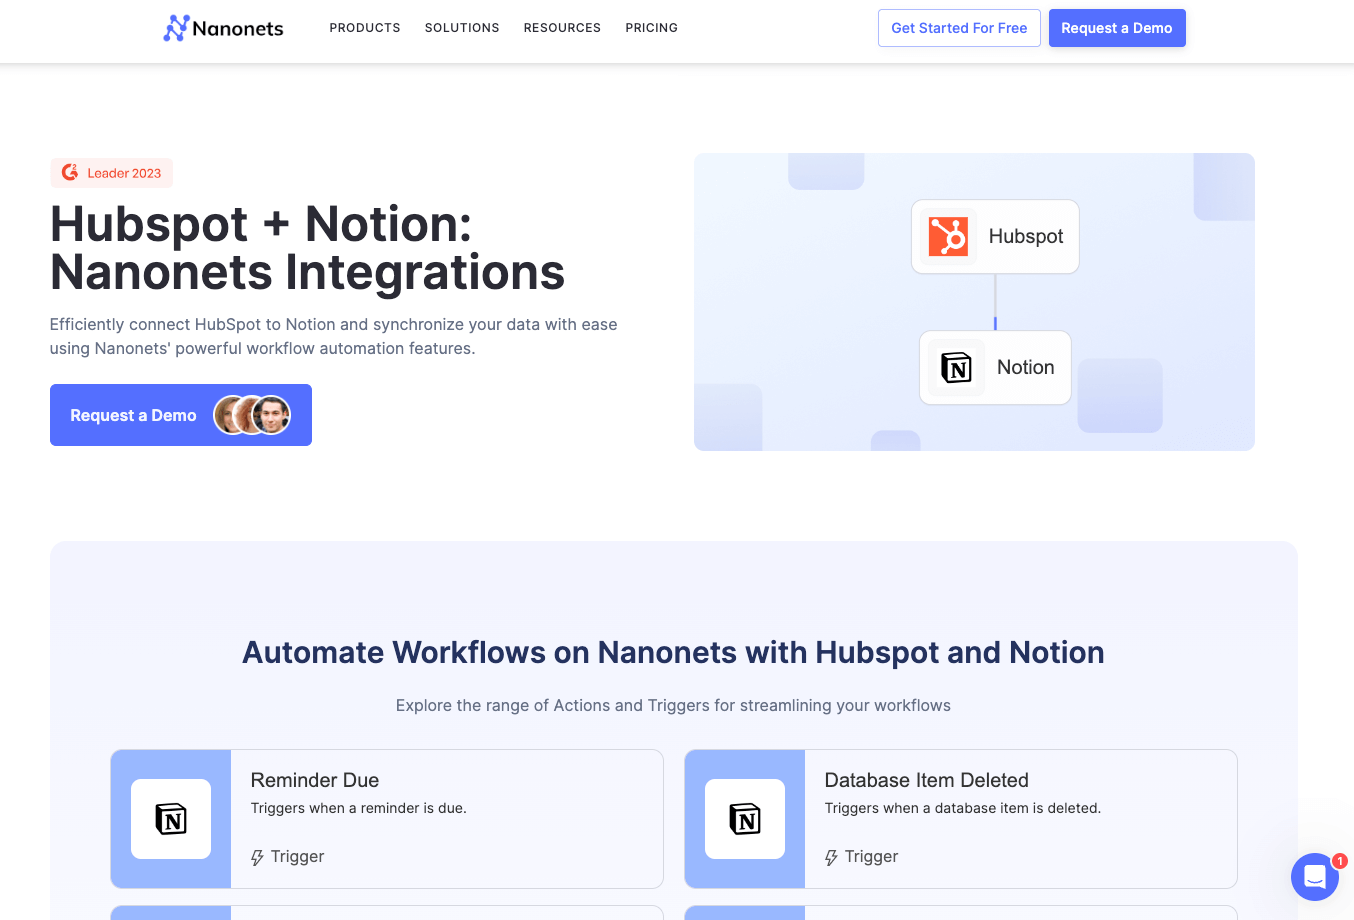This screenshot has height=920, width=1354.
Task: Click Get Started For Free button
Action: click(959, 28)
